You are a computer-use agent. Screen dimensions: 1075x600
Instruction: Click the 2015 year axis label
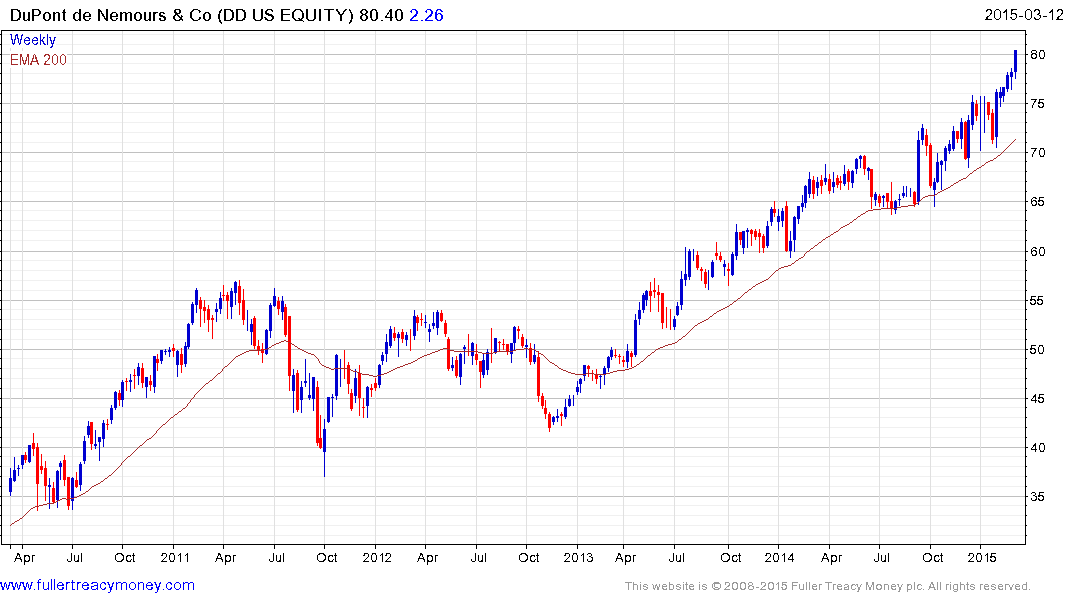point(981,557)
